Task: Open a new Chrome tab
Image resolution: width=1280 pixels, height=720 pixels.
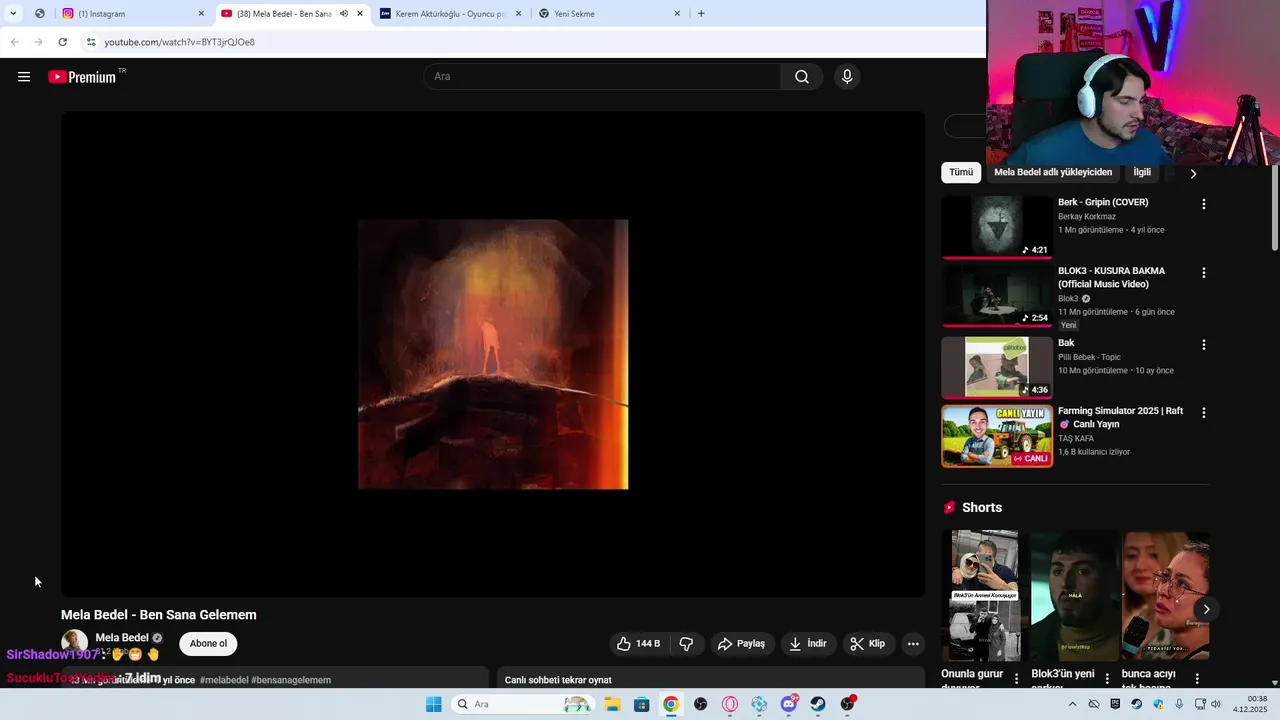Action: point(701,14)
